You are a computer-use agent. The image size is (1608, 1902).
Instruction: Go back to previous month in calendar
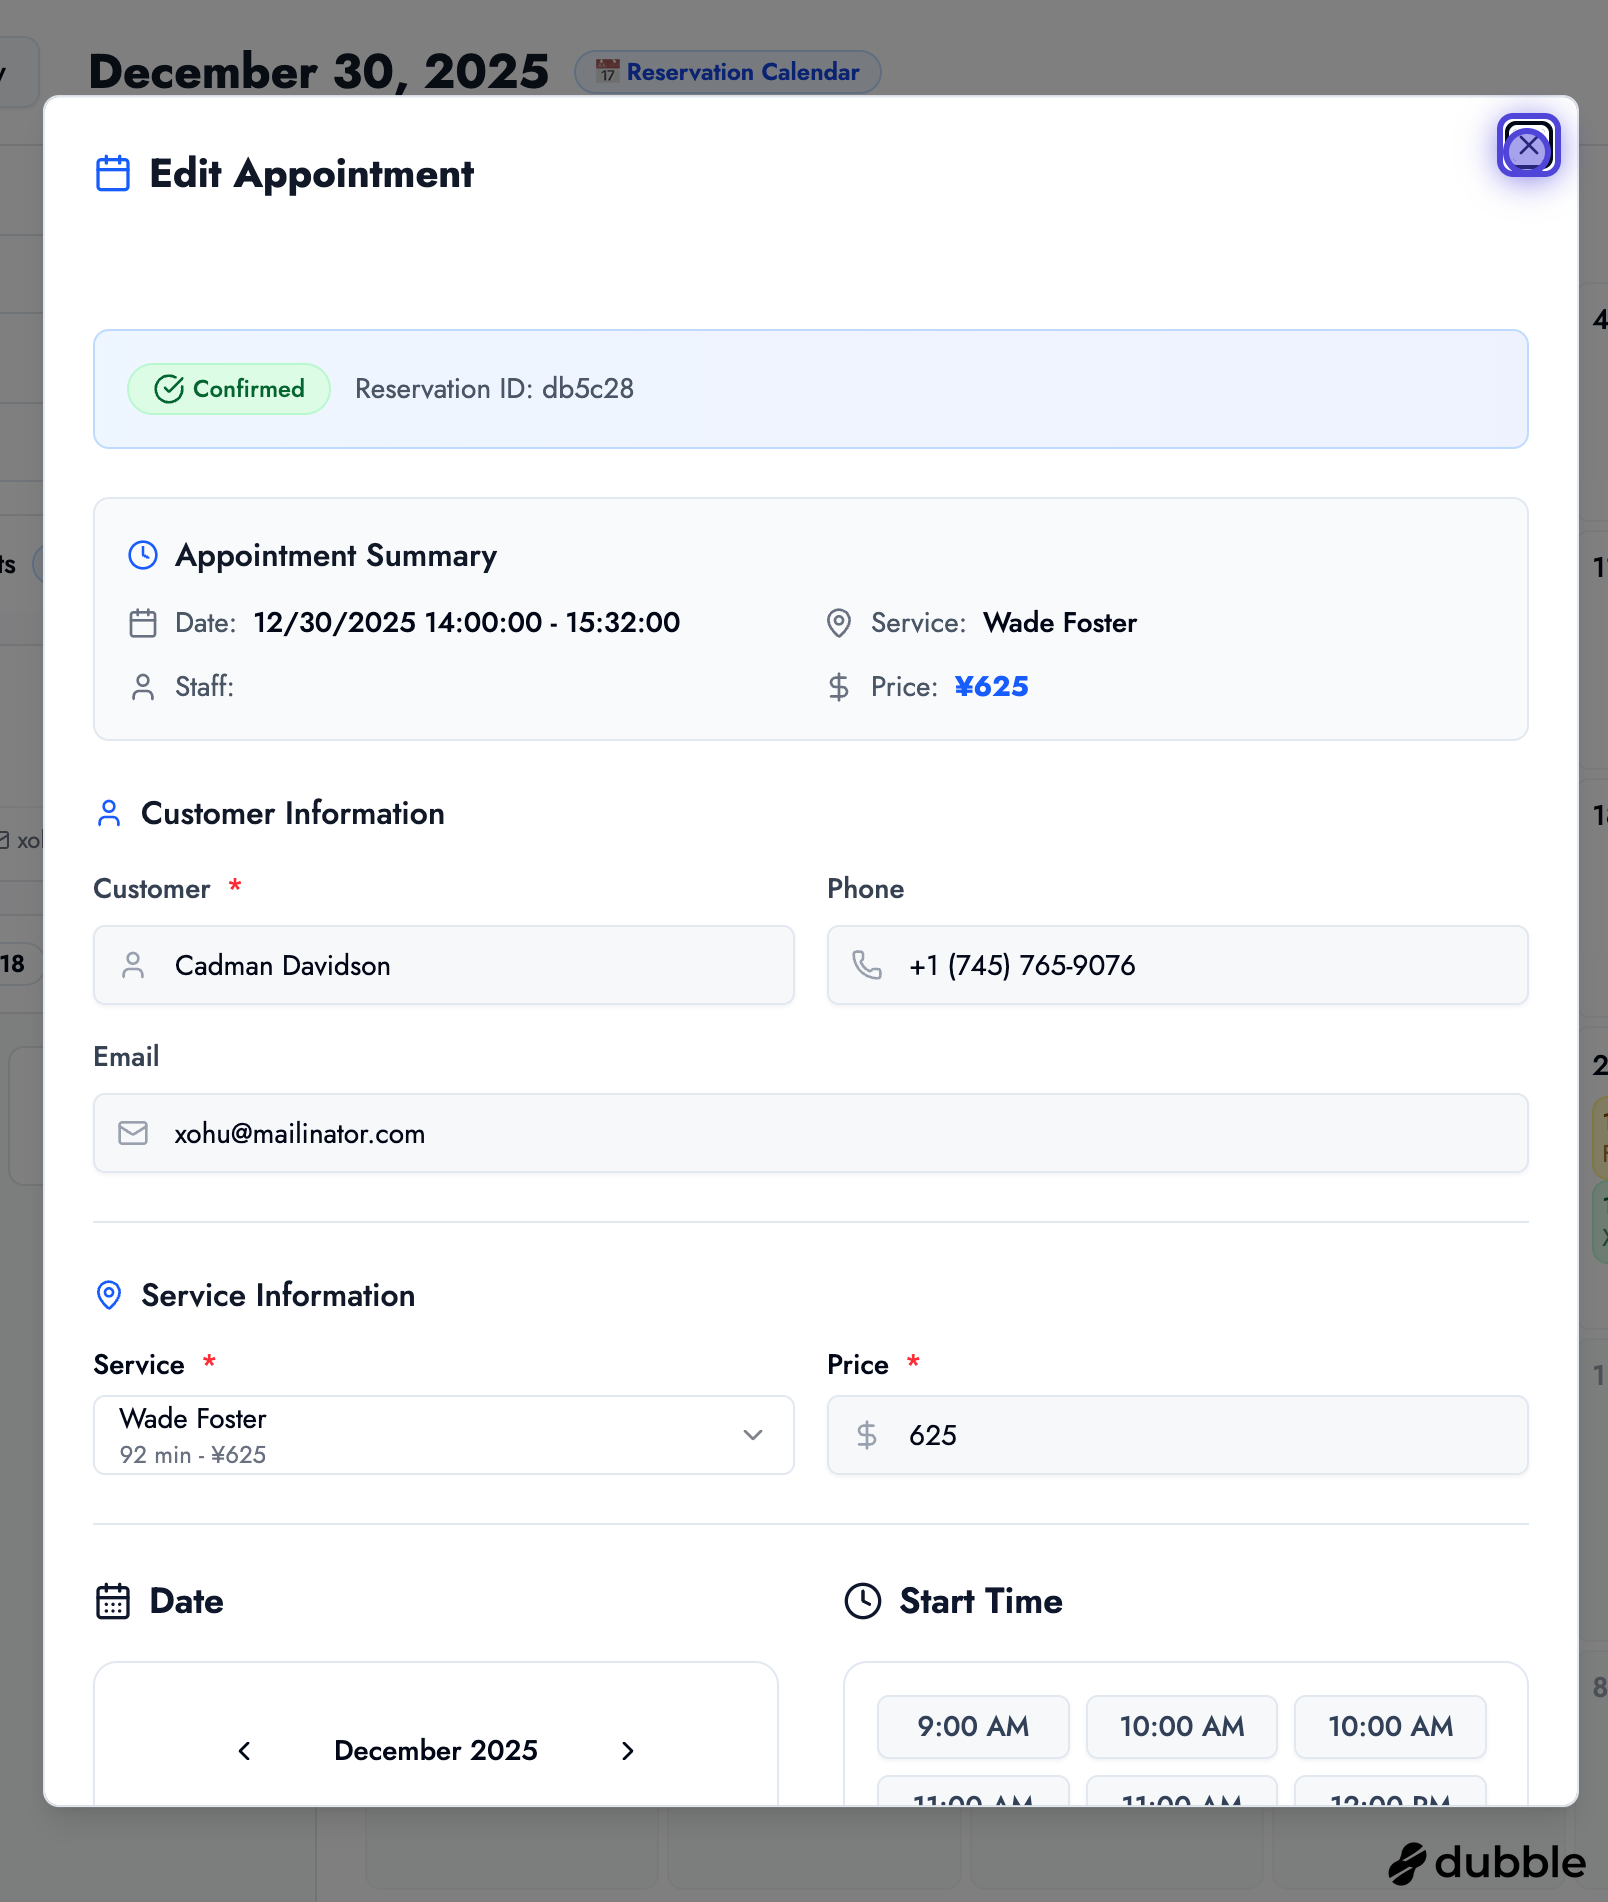click(x=244, y=1751)
